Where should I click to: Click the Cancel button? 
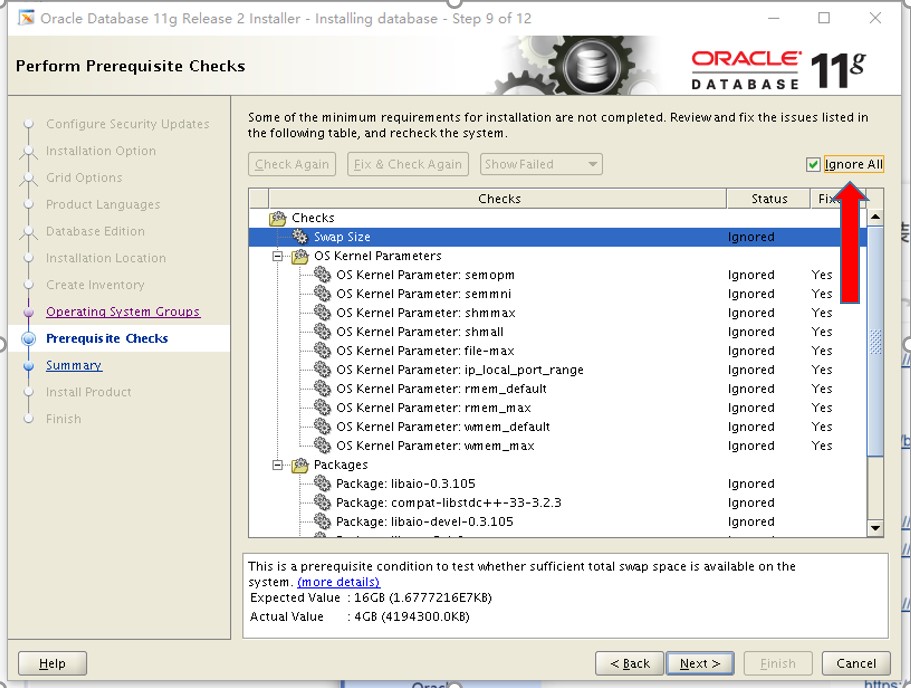(x=856, y=663)
